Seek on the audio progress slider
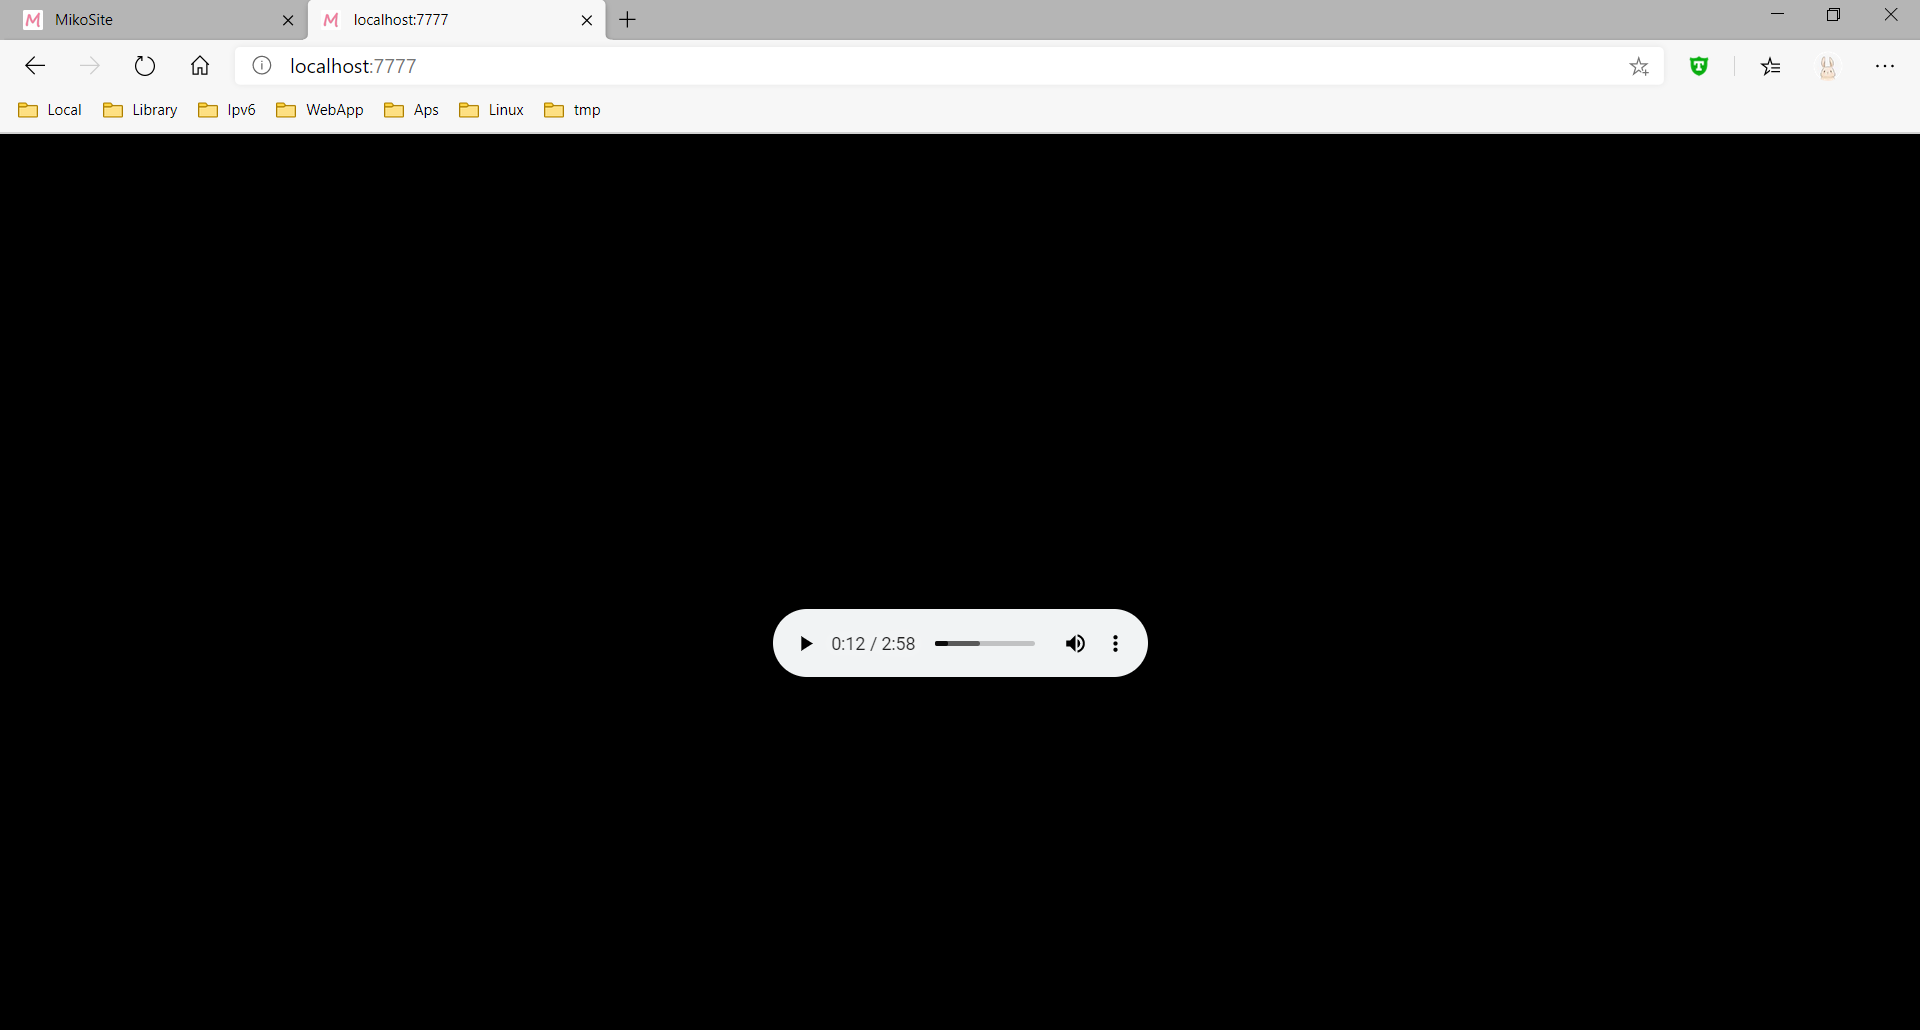Screen dimensions: 1920x1030 pyautogui.click(x=985, y=644)
